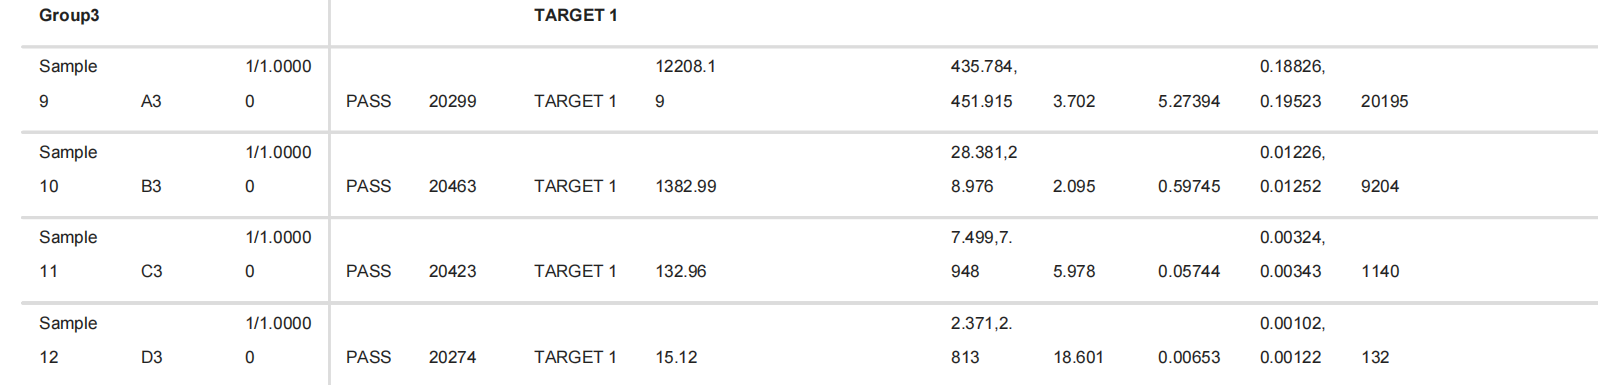Screen dimensions: 1598x385
Task: Select TARGET 1 in Sample 12 row
Action: coord(575,358)
